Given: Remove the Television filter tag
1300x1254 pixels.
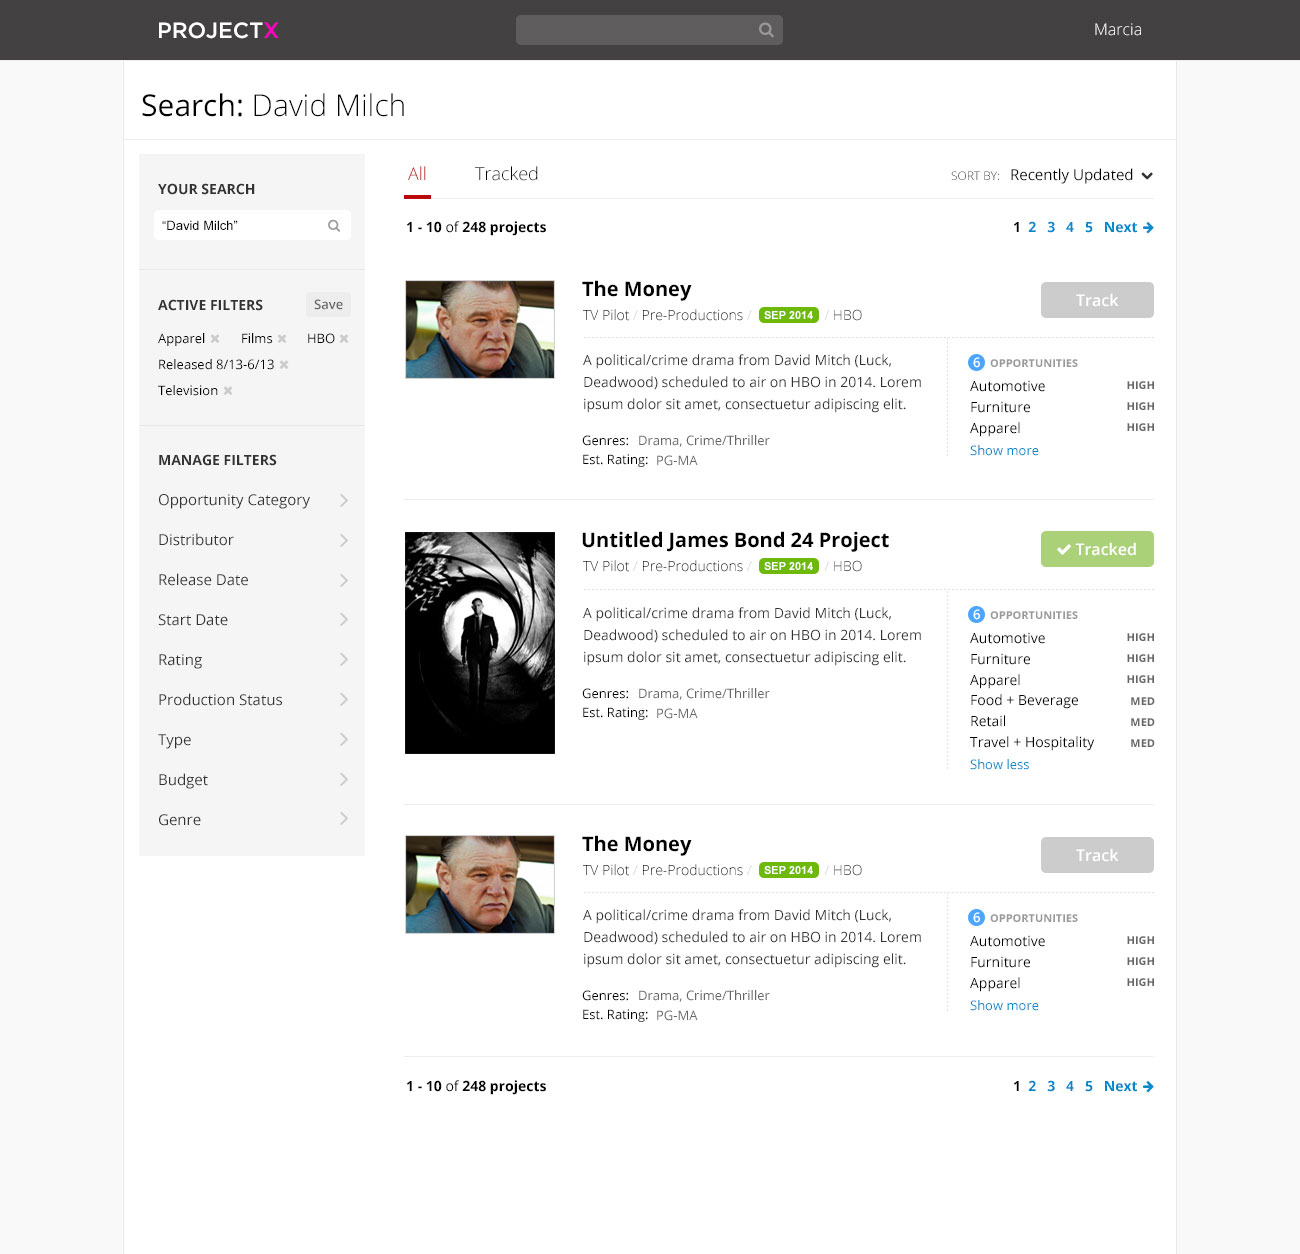Looking at the screenshot, I should tap(228, 391).
